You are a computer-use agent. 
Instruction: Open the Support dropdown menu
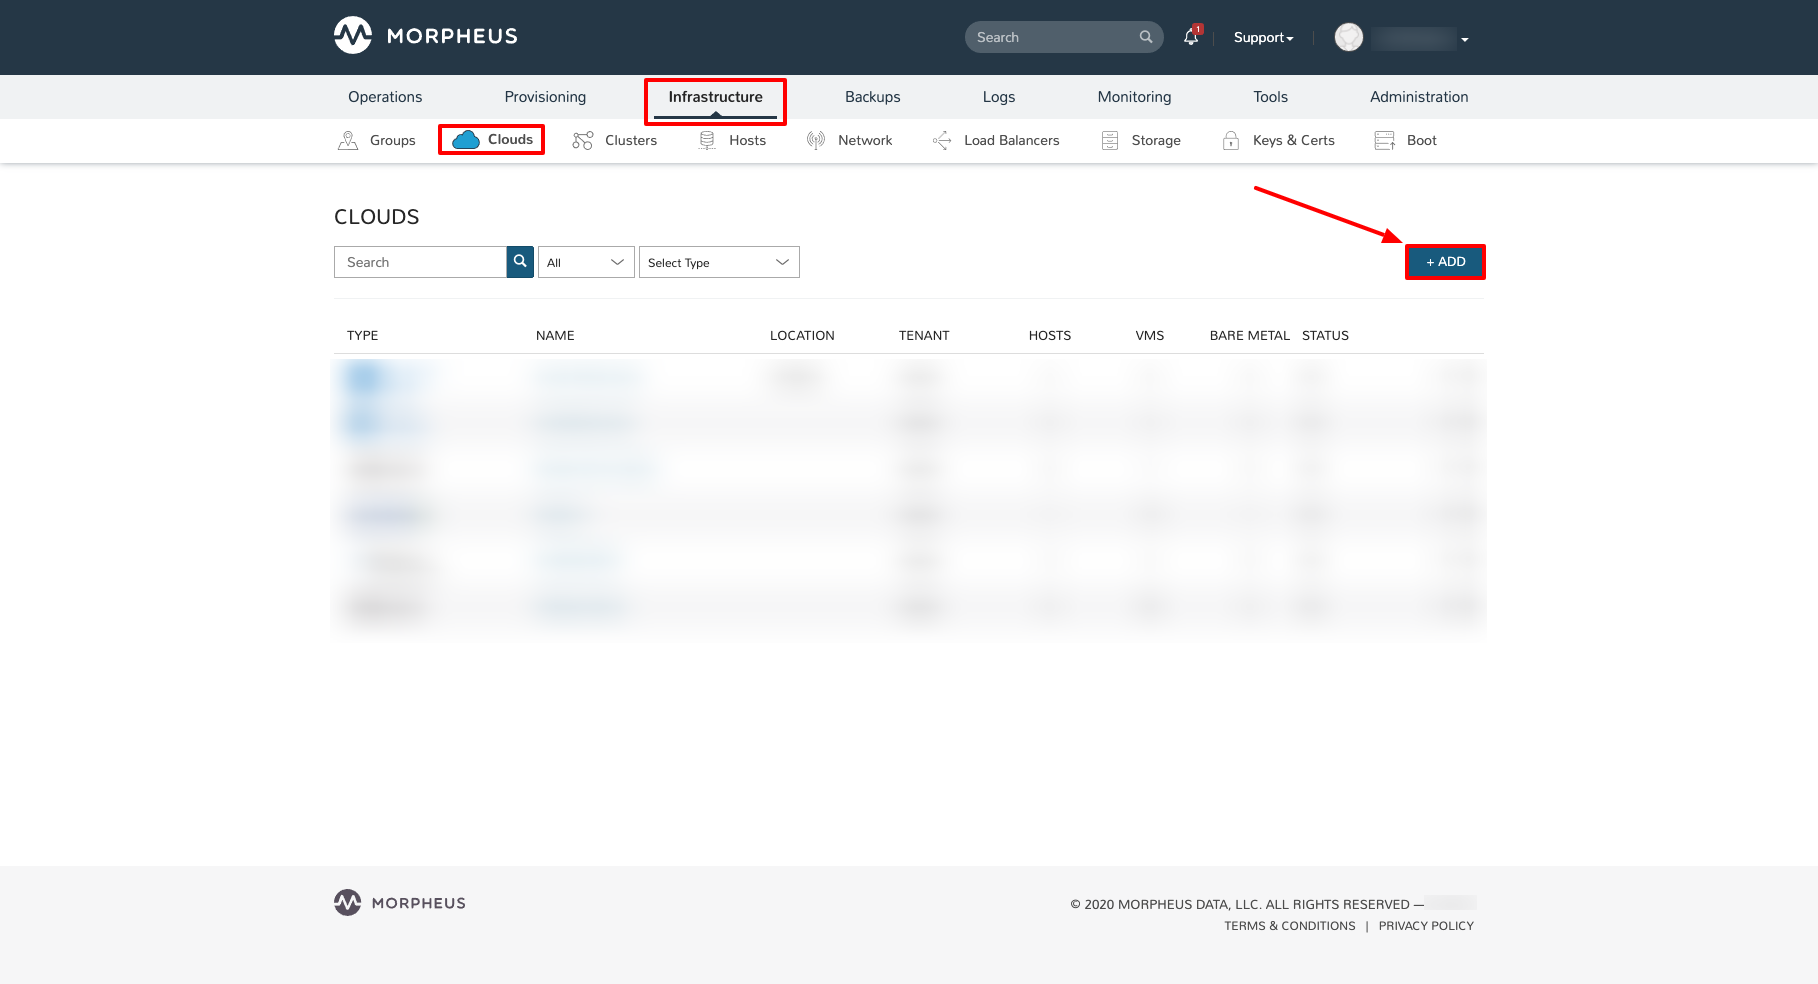1263,38
